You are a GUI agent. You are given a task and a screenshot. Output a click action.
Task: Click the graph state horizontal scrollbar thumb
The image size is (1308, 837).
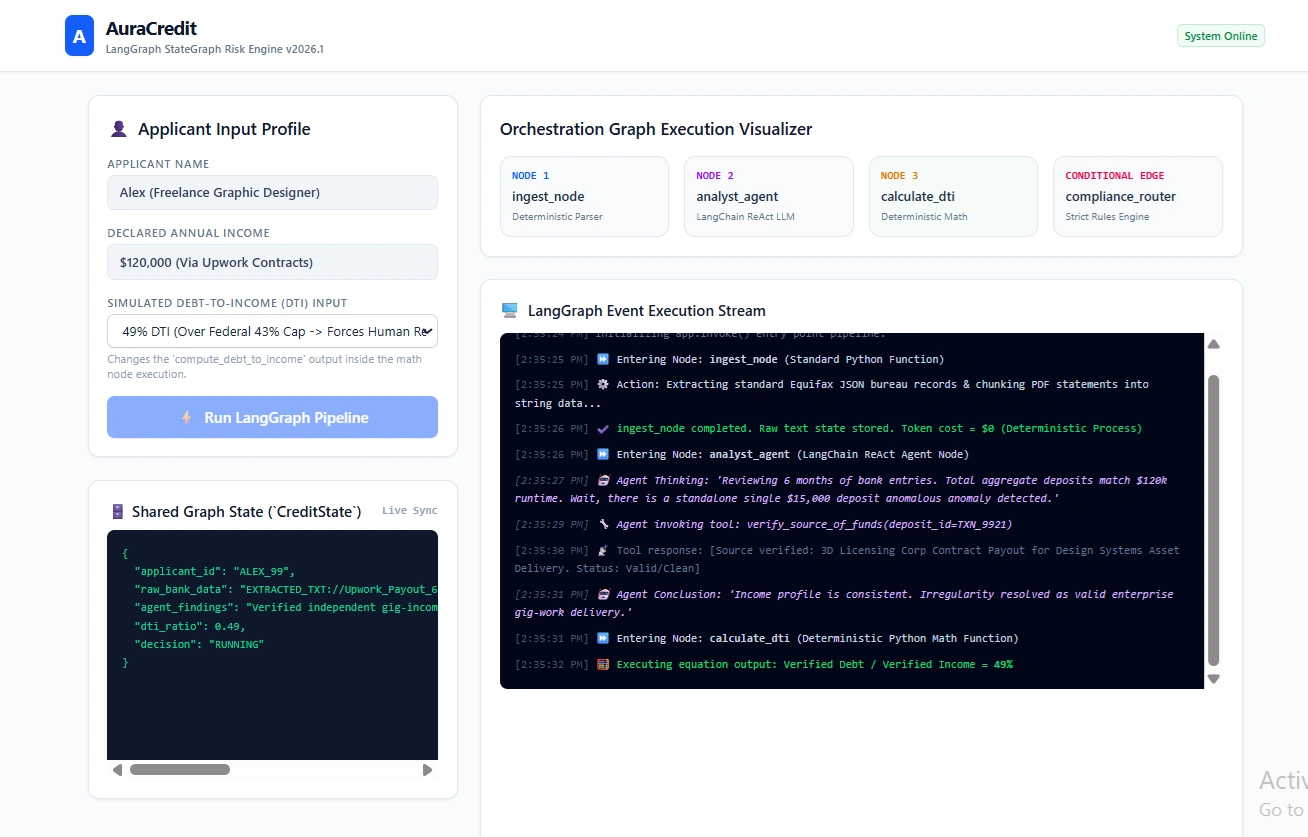click(180, 770)
